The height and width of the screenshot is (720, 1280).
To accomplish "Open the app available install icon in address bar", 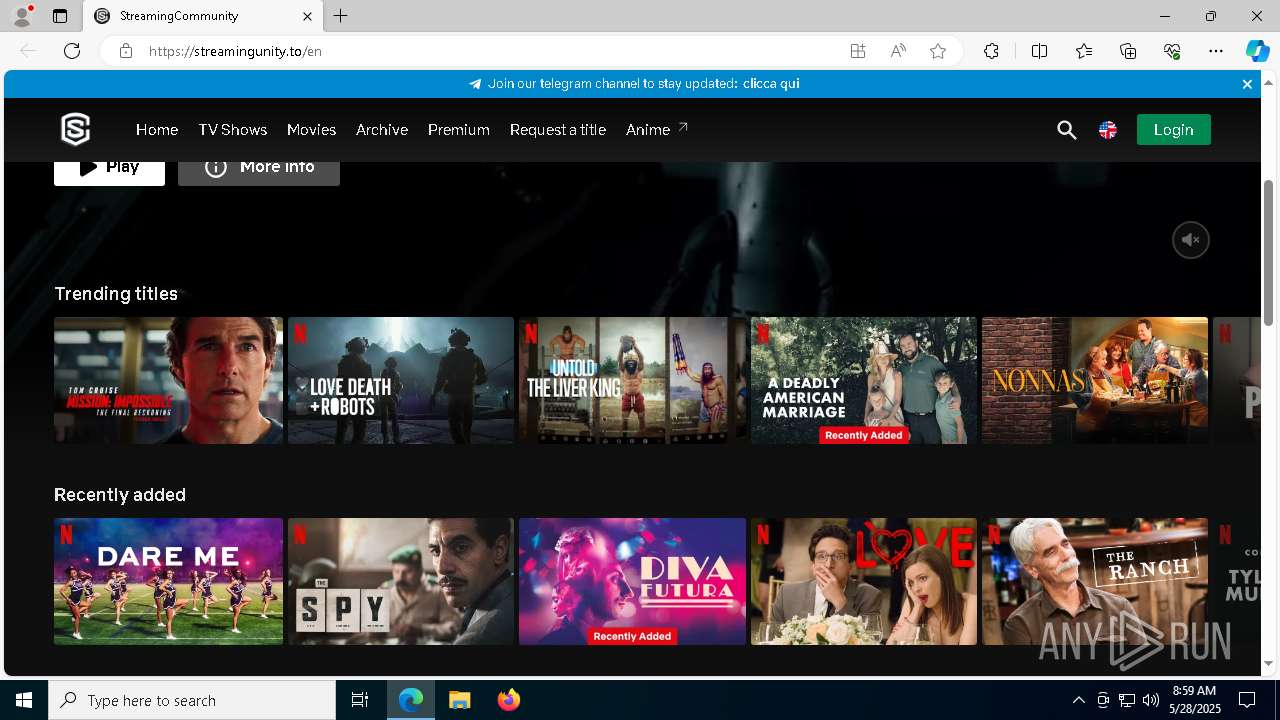I will pos(858,51).
